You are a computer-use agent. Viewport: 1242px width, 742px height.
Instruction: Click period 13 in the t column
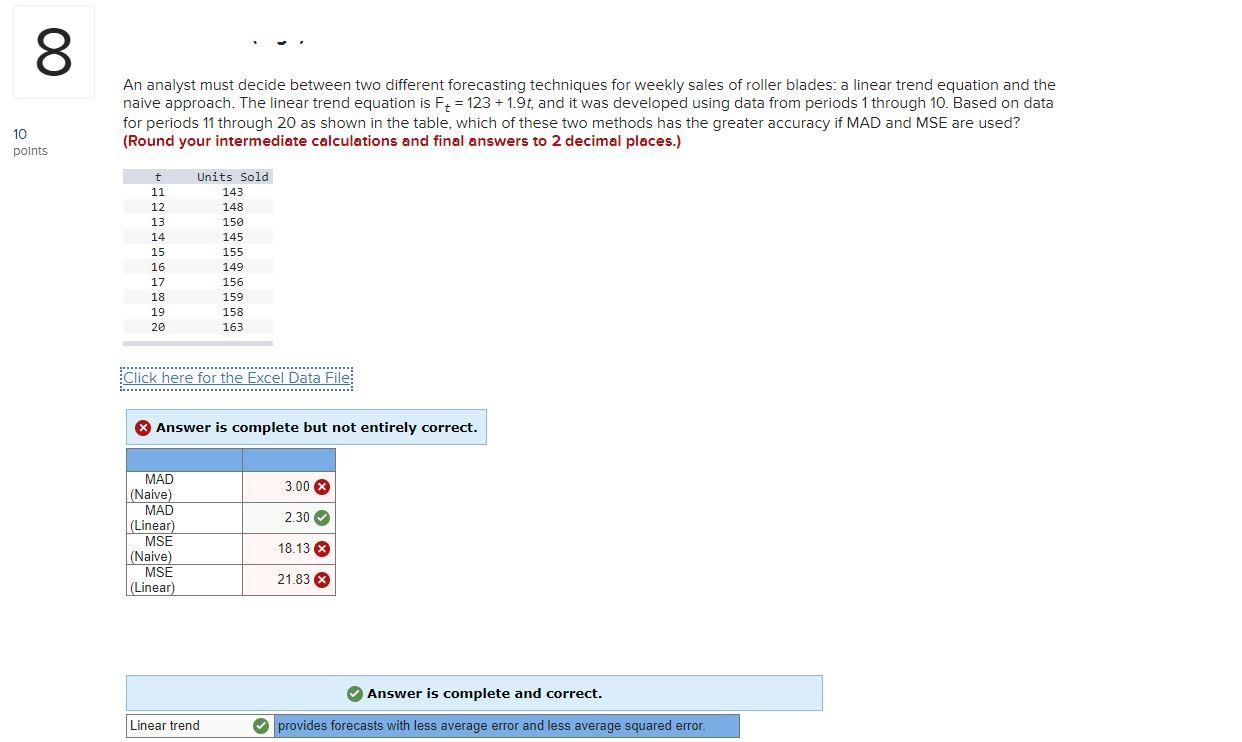[158, 222]
